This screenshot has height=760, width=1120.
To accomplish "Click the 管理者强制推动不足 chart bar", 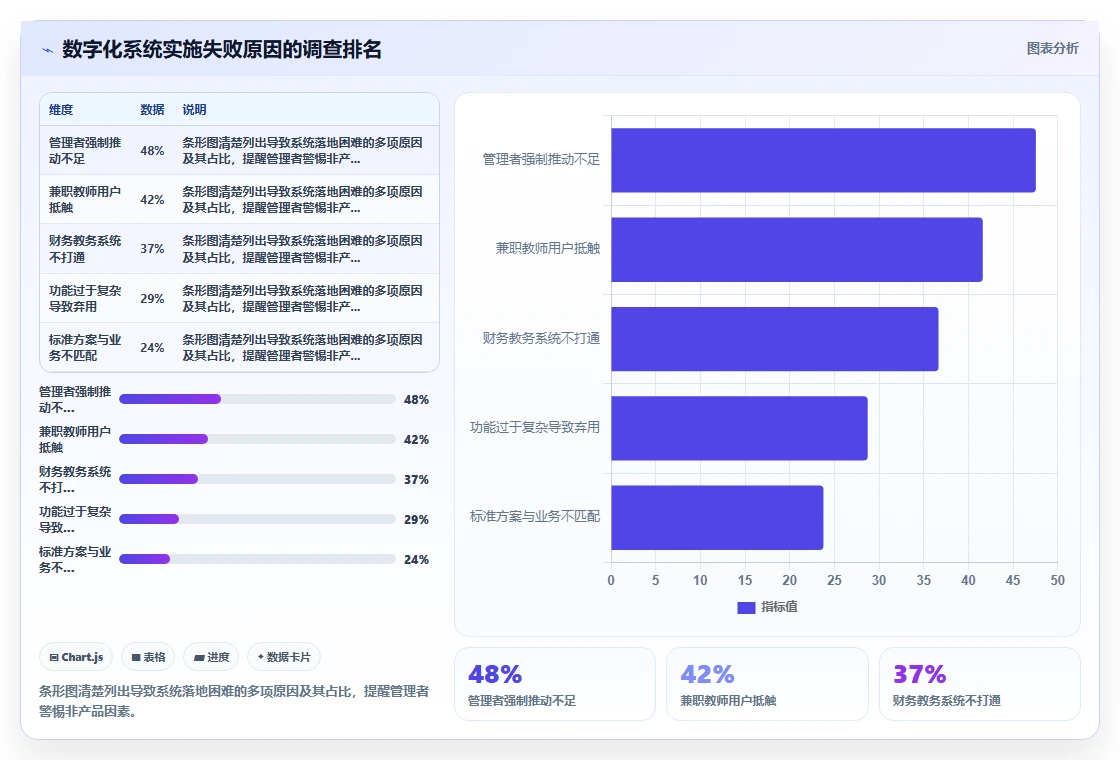I will 823,160.
